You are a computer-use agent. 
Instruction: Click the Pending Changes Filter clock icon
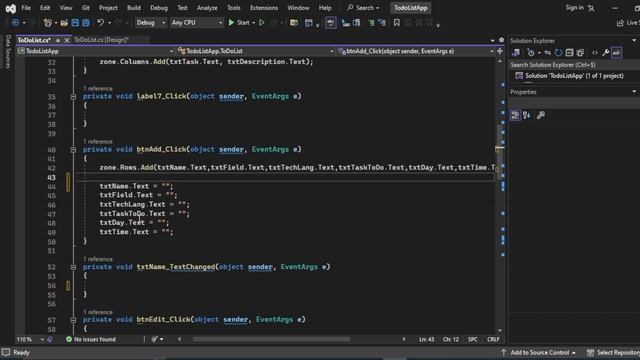coord(531,53)
